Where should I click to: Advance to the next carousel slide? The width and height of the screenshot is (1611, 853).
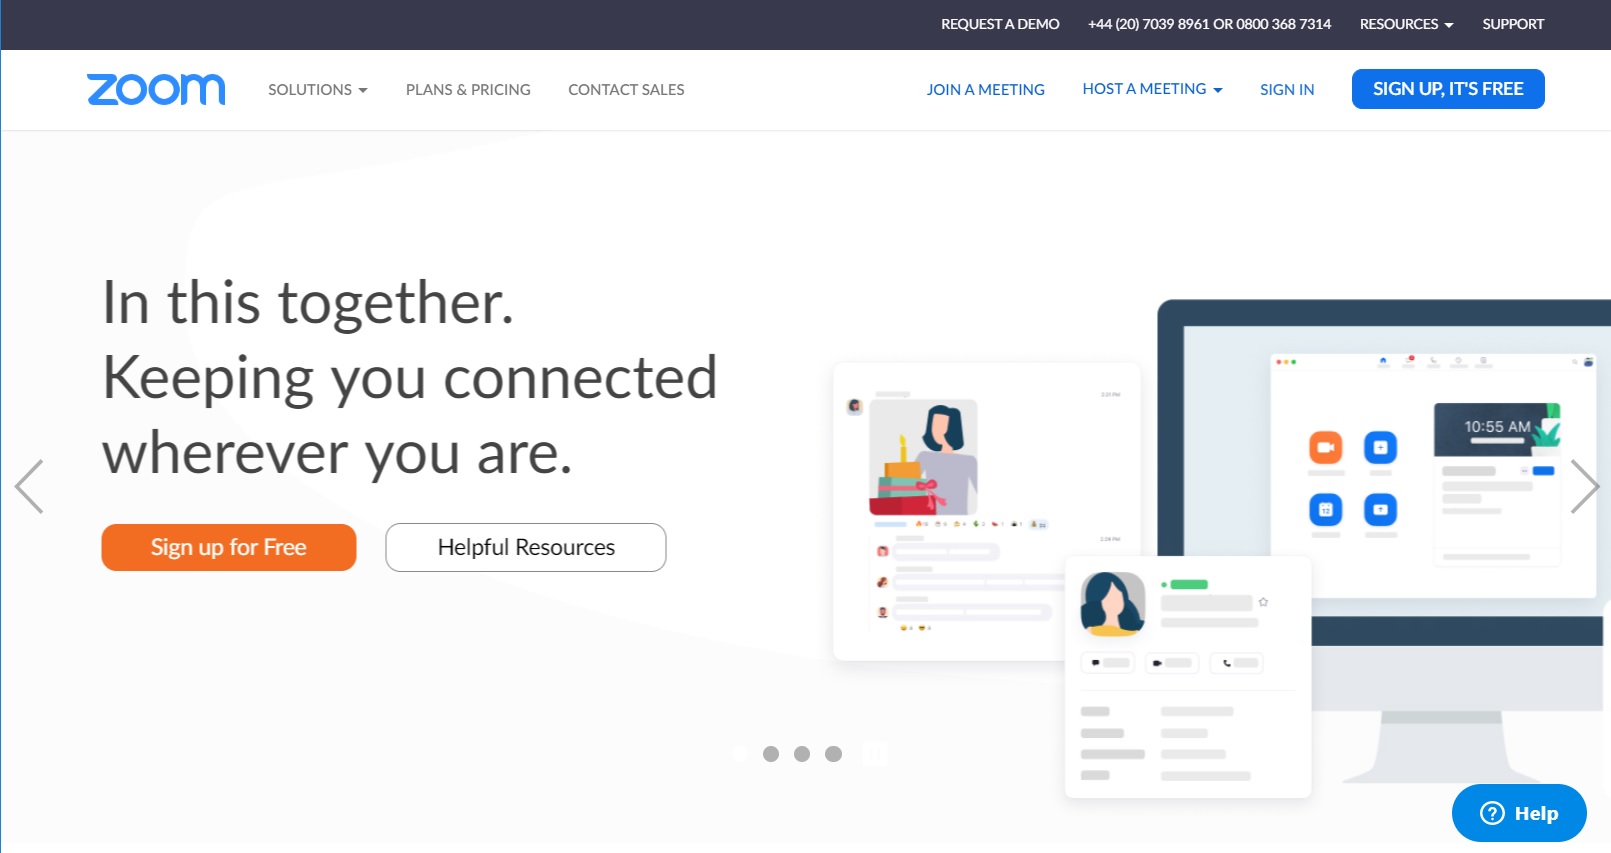click(x=1585, y=487)
